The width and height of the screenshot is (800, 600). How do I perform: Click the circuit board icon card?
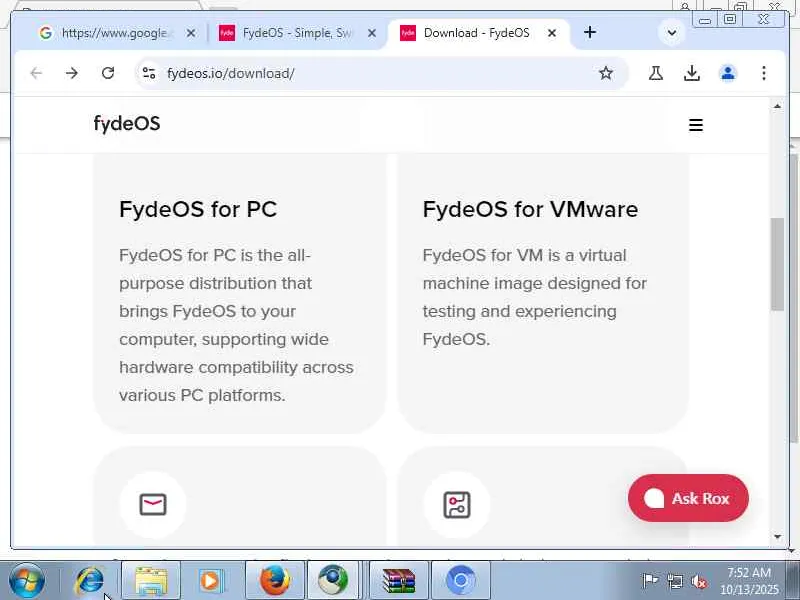[457, 505]
